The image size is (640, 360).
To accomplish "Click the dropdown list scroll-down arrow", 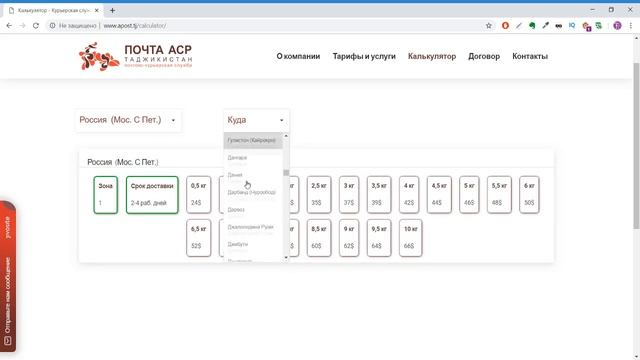I will coord(286,258).
